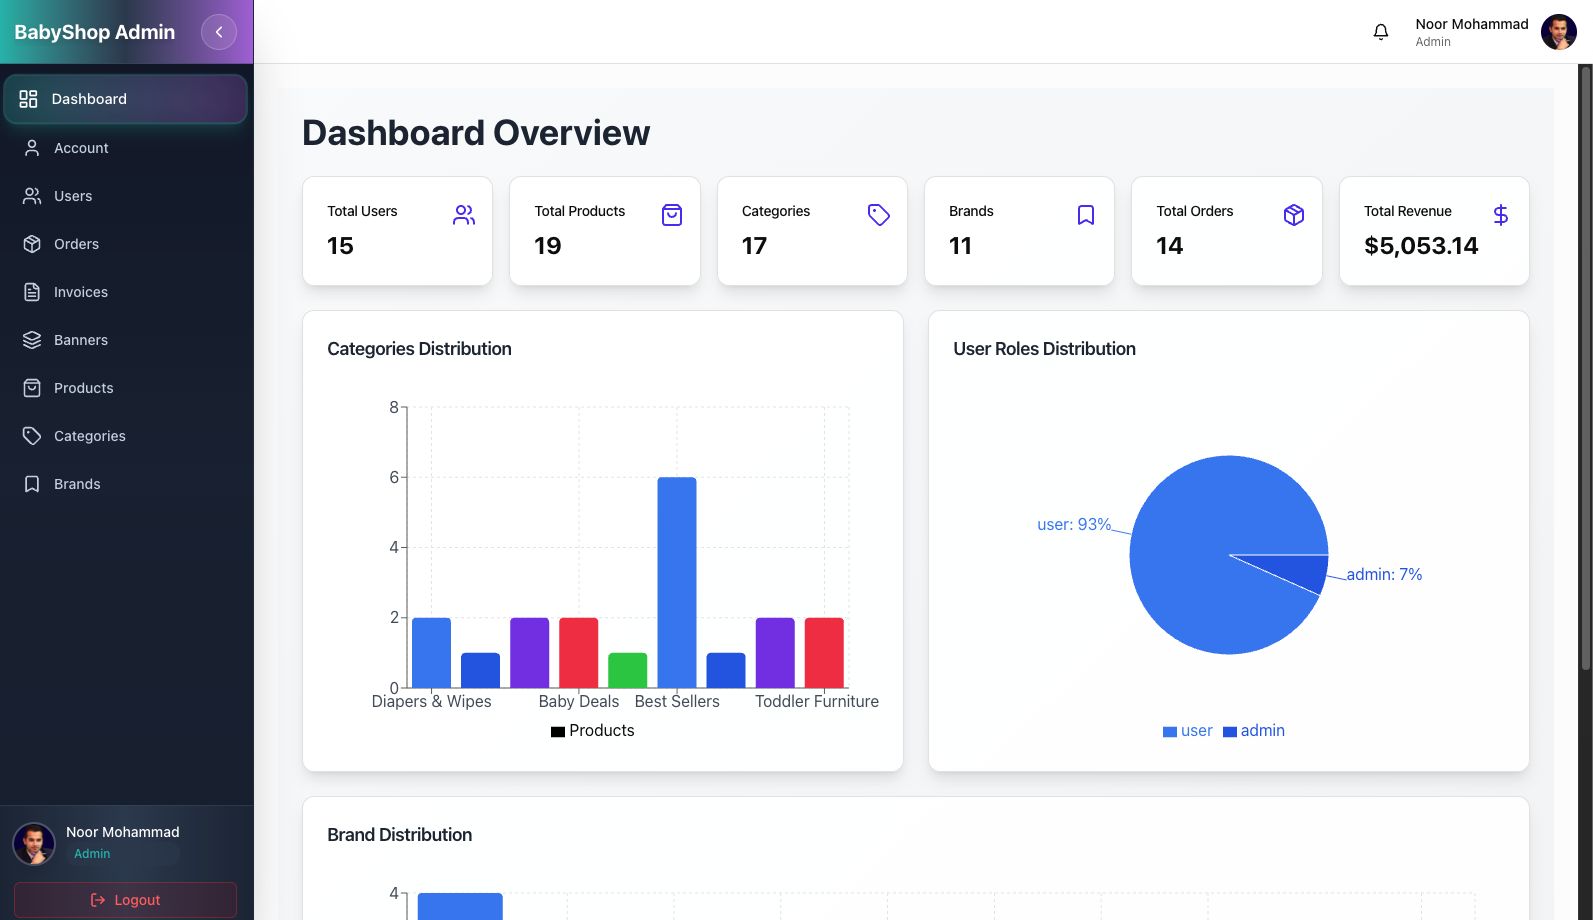Click the Banners layers icon in sidebar

coord(32,340)
